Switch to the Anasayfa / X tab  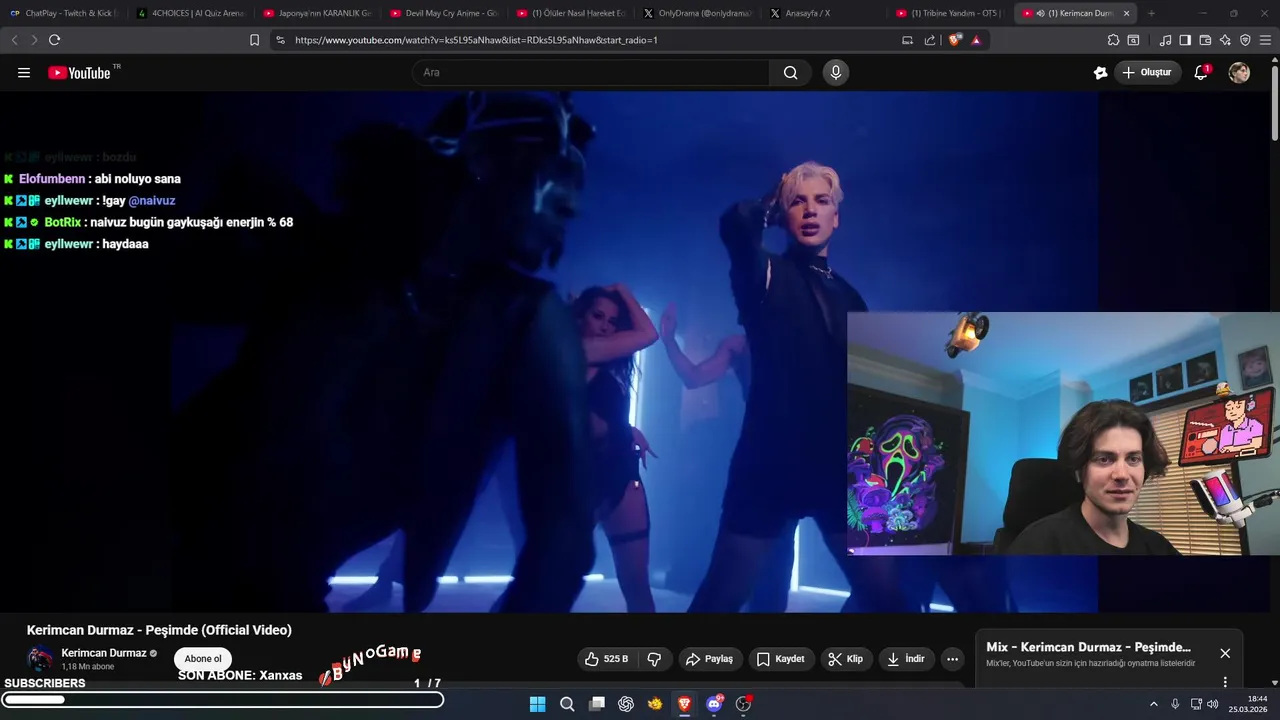pos(824,13)
